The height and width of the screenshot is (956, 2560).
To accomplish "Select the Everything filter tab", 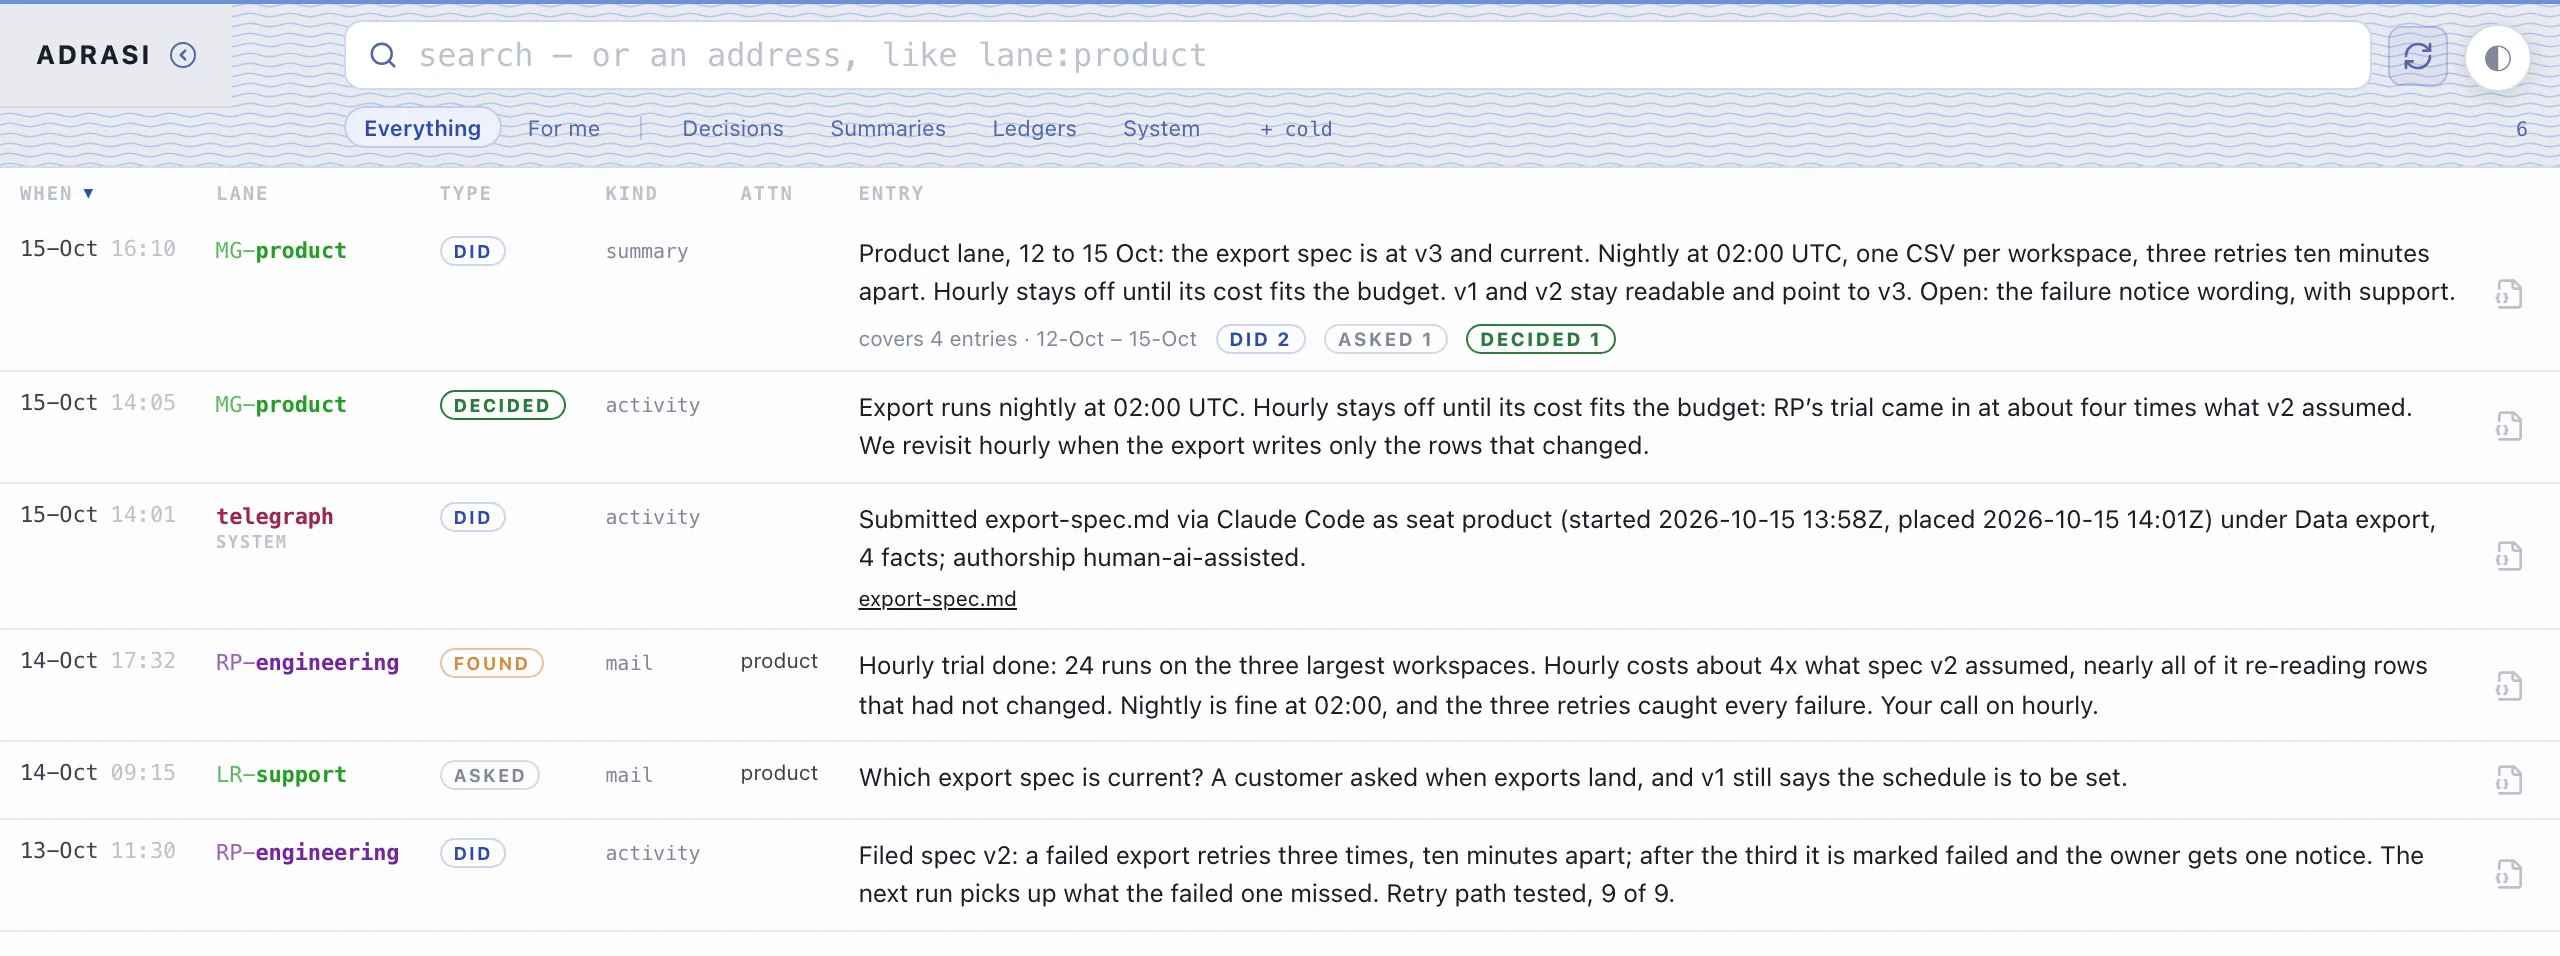I will pyautogui.click(x=422, y=128).
